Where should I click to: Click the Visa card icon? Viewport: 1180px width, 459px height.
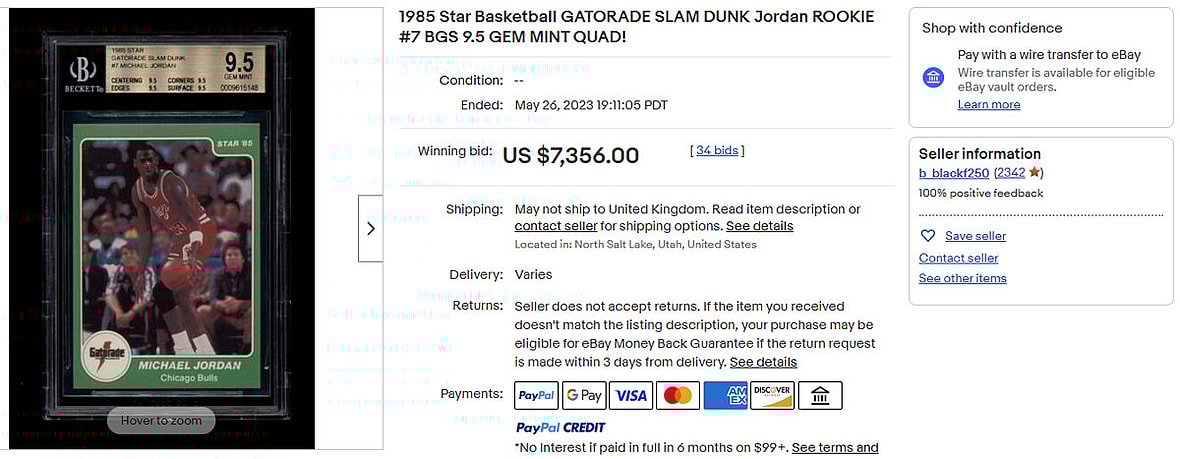631,396
